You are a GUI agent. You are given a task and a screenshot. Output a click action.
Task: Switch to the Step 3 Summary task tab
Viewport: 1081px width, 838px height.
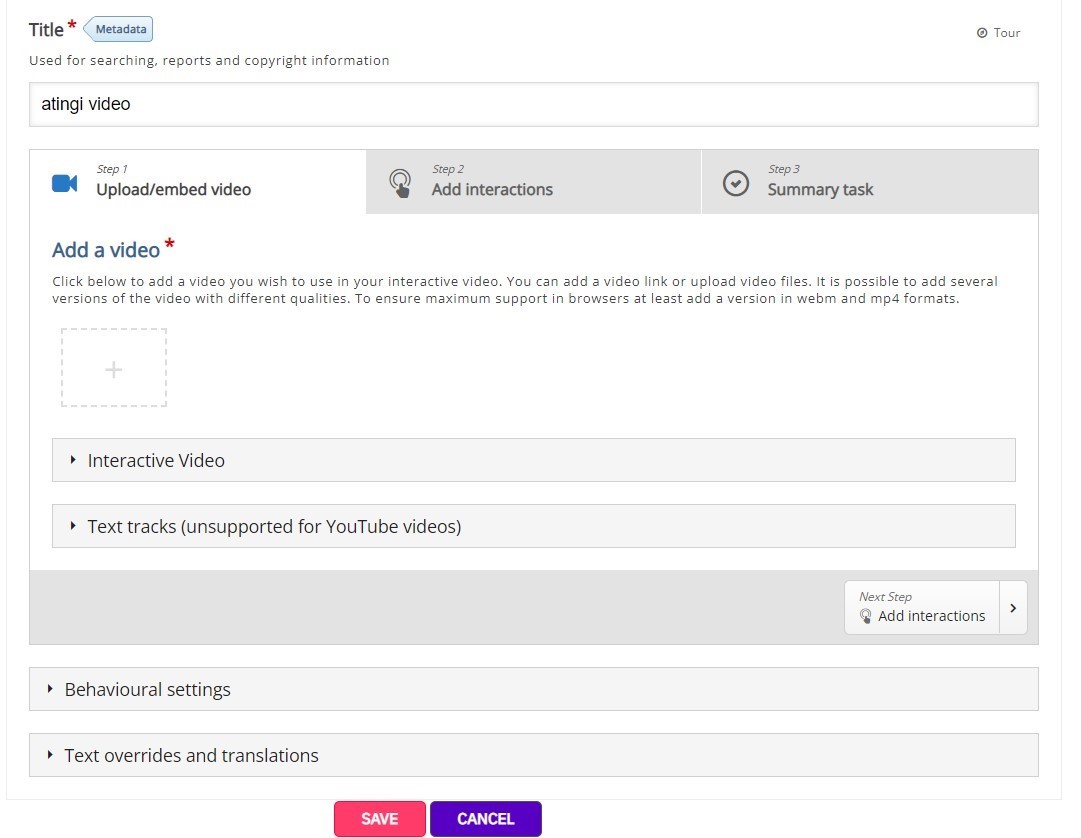[869, 182]
